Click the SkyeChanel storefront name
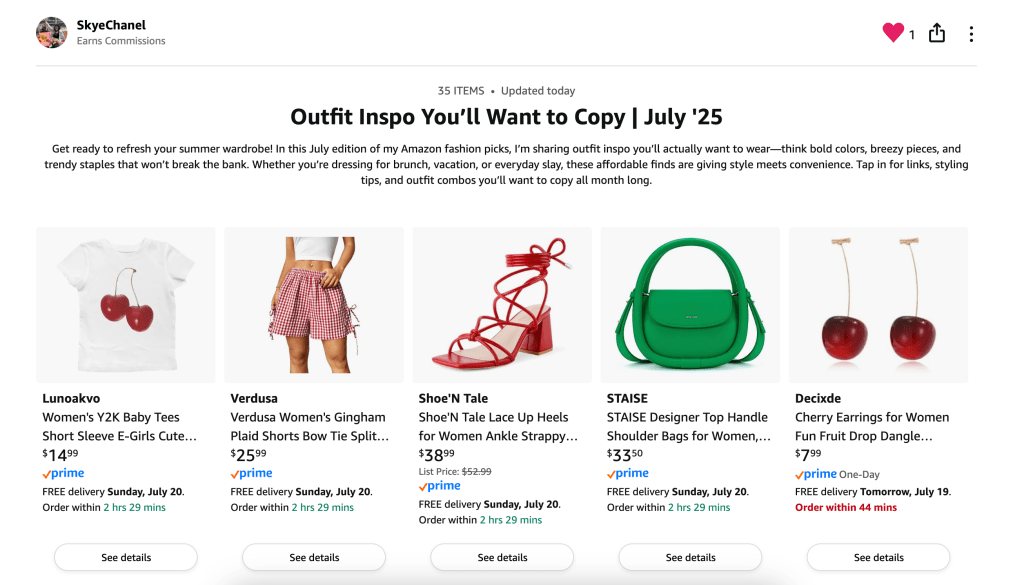The height and width of the screenshot is (585, 1024). [111, 25]
